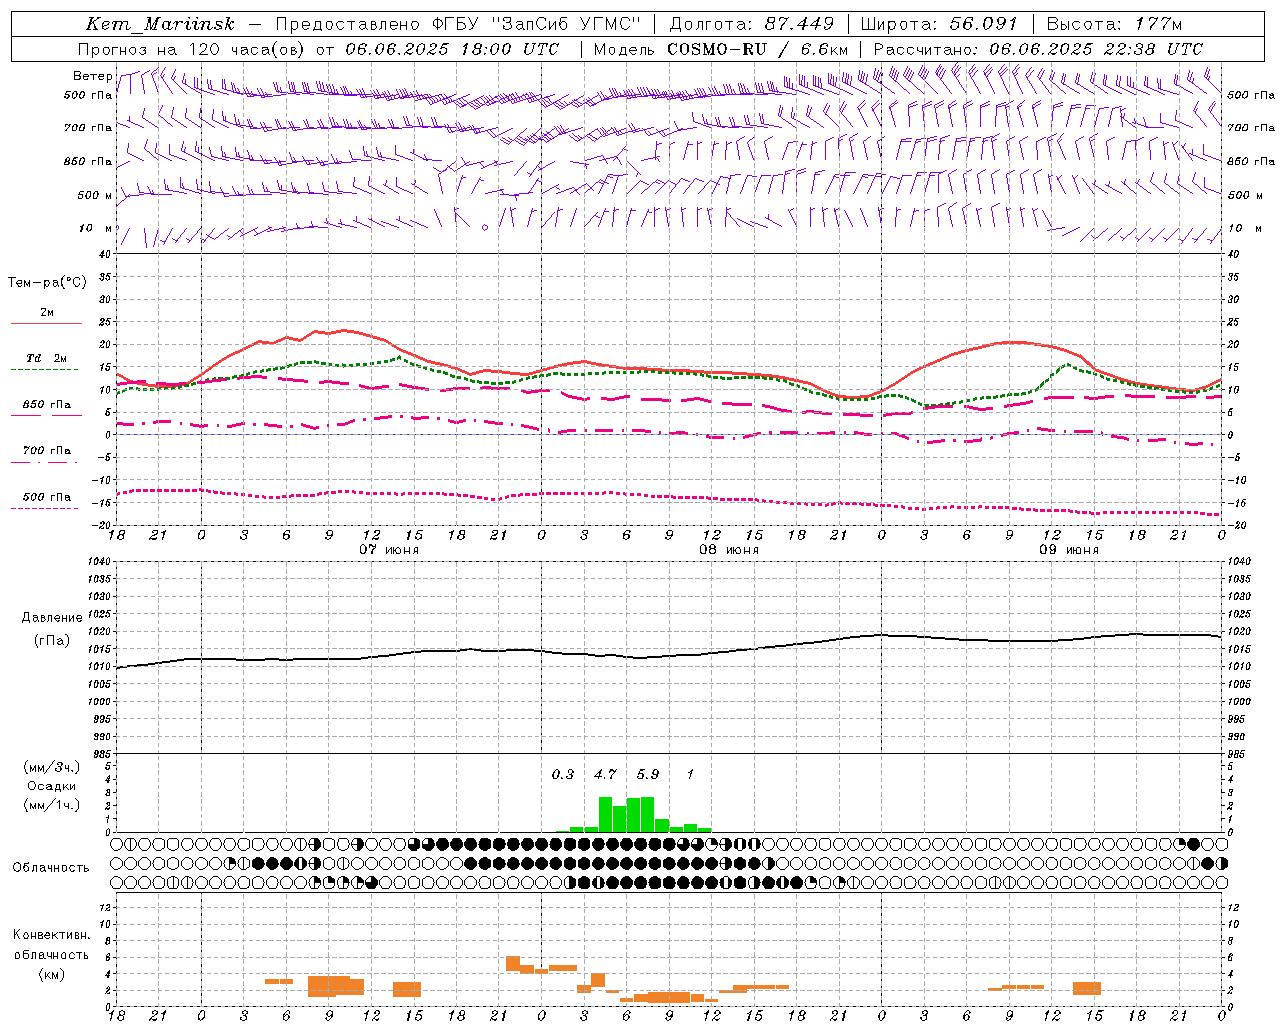
Task: Click the 'Давление' pressure panel label
Action: coord(52,618)
